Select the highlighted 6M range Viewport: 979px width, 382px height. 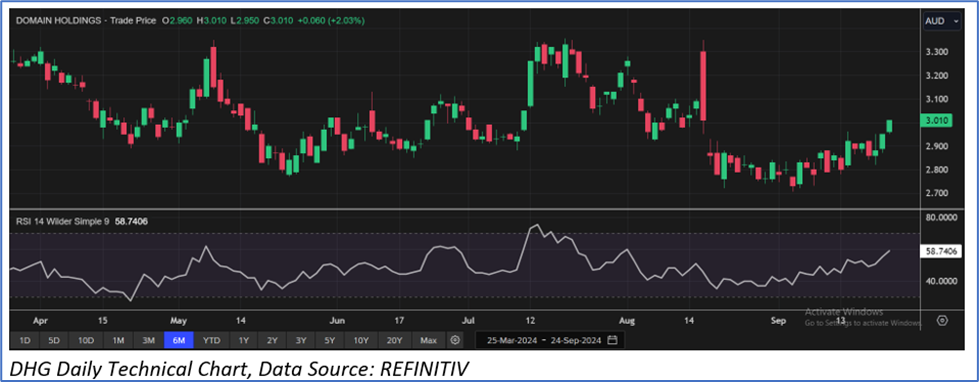pos(179,340)
